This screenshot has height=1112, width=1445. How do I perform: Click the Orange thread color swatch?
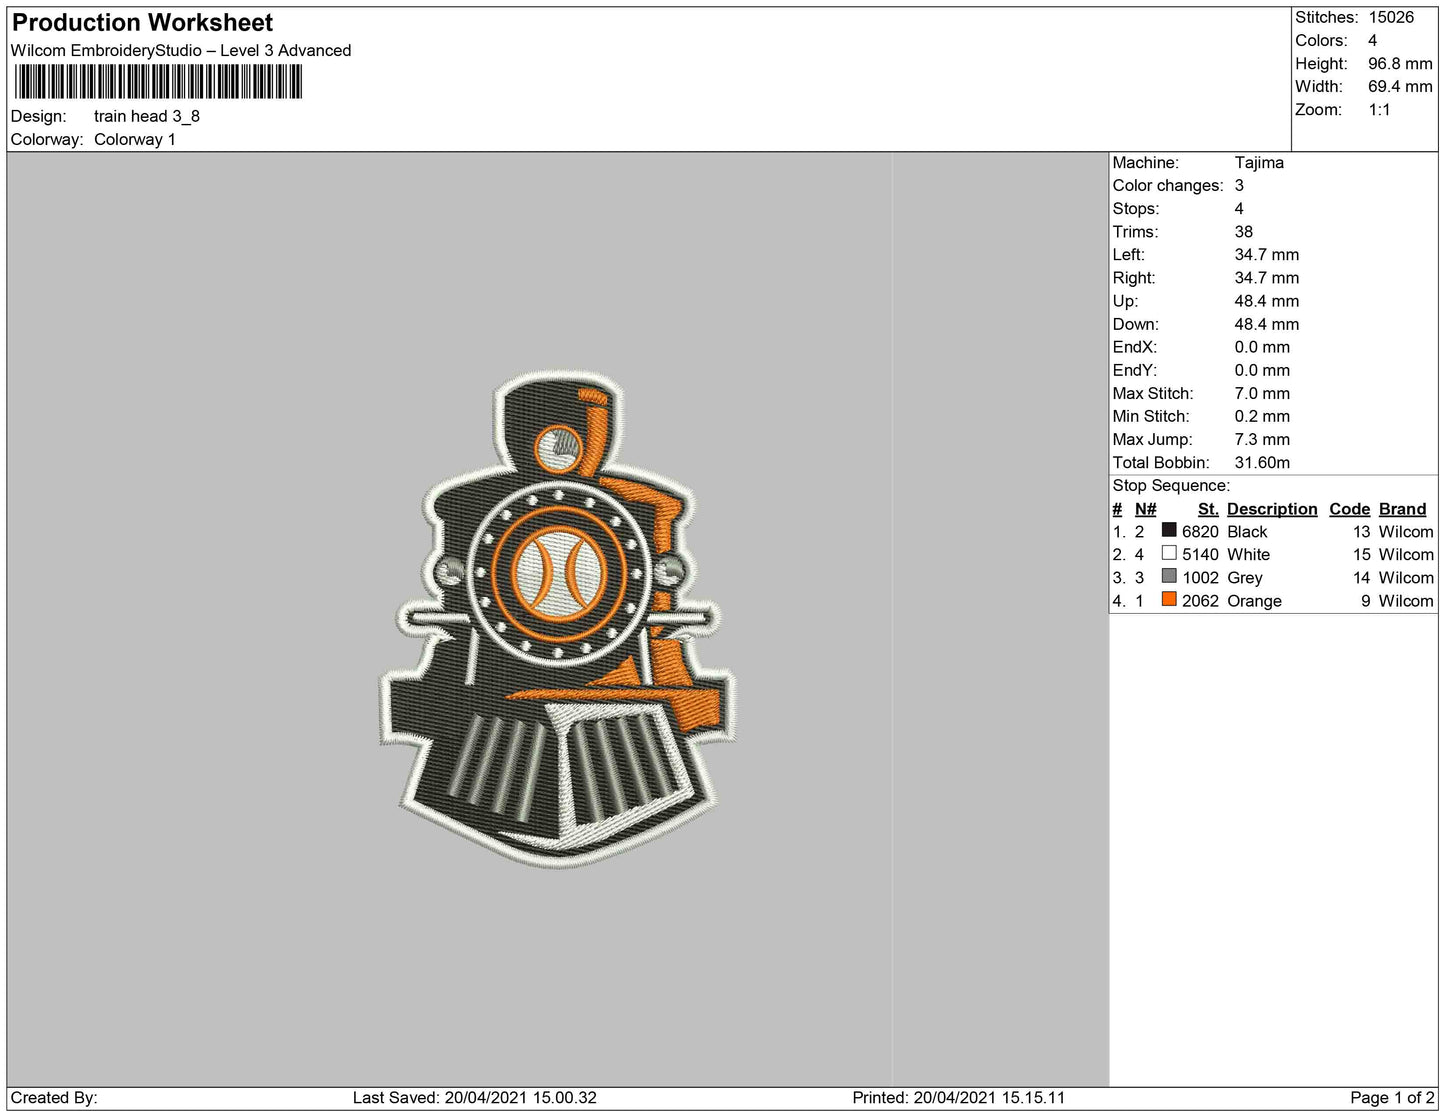(1168, 599)
